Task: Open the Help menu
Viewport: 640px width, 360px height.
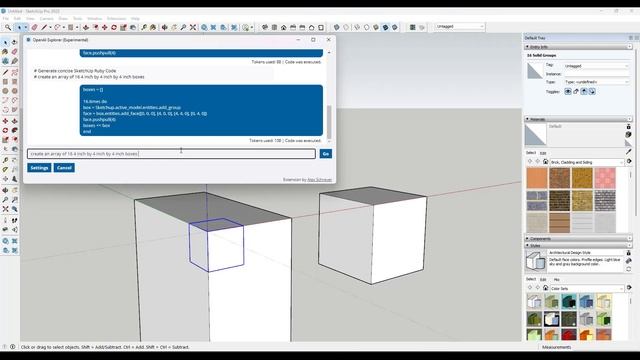Action: coord(135,19)
